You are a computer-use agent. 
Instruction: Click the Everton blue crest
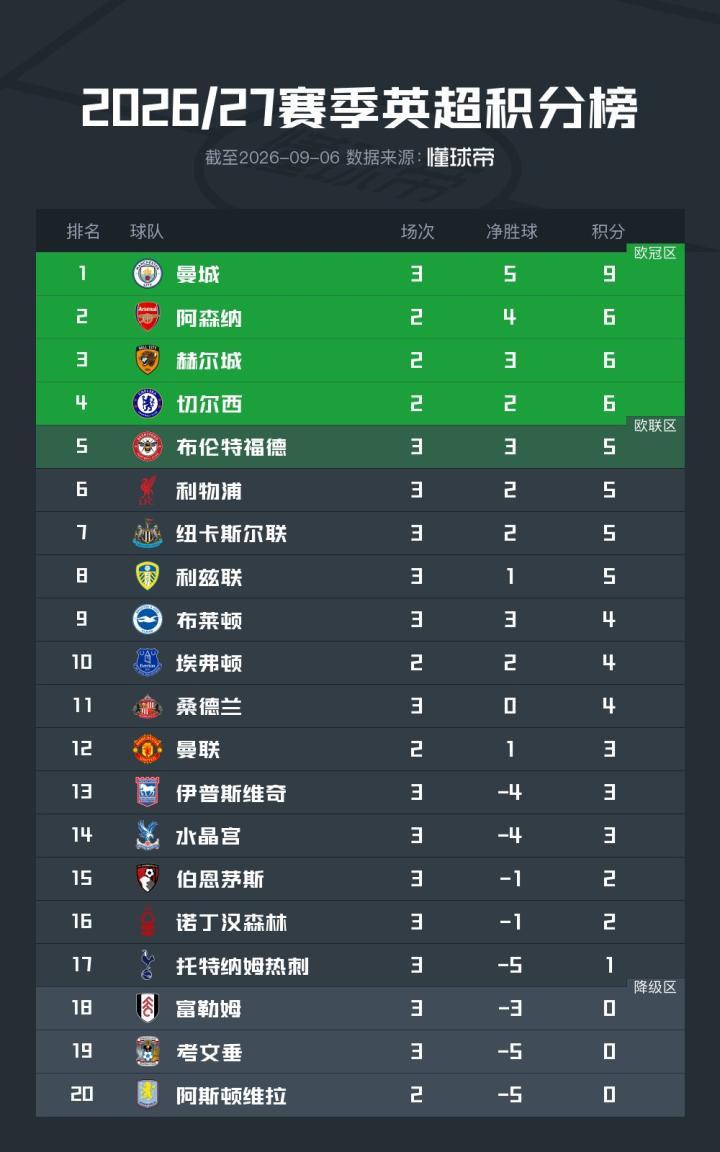(x=148, y=663)
